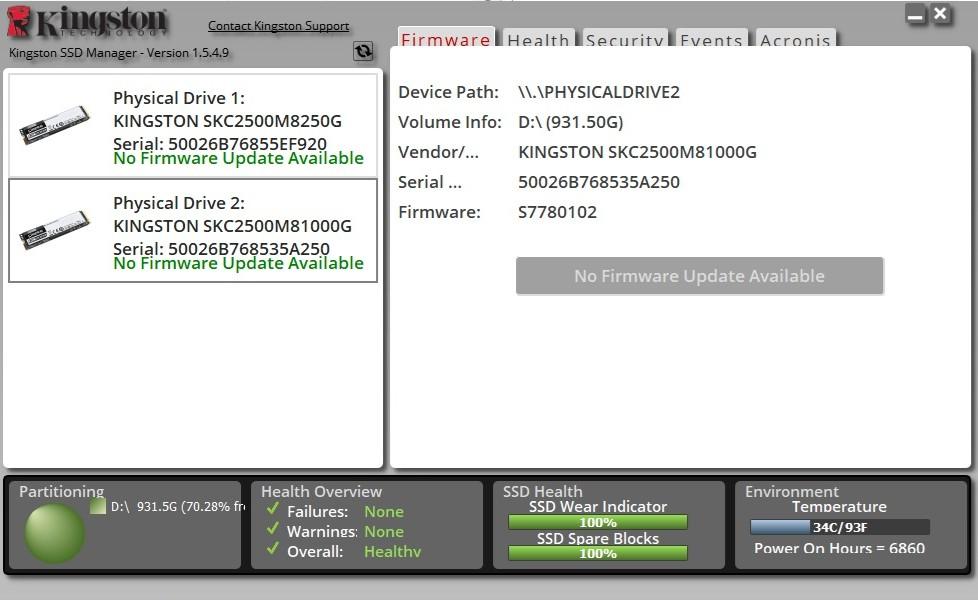Click the Failures checkmark icon
The height and width of the screenshot is (600, 978).
(x=273, y=509)
